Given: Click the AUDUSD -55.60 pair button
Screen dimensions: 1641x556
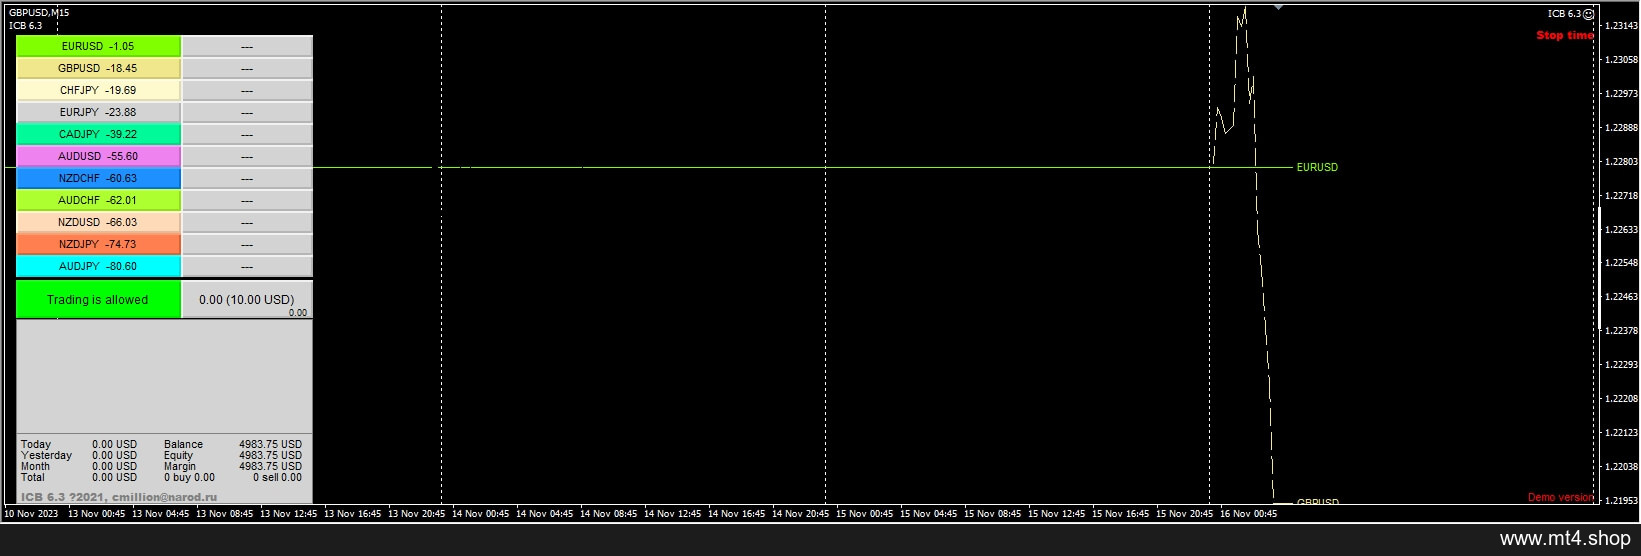Looking at the screenshot, I should coord(98,156).
